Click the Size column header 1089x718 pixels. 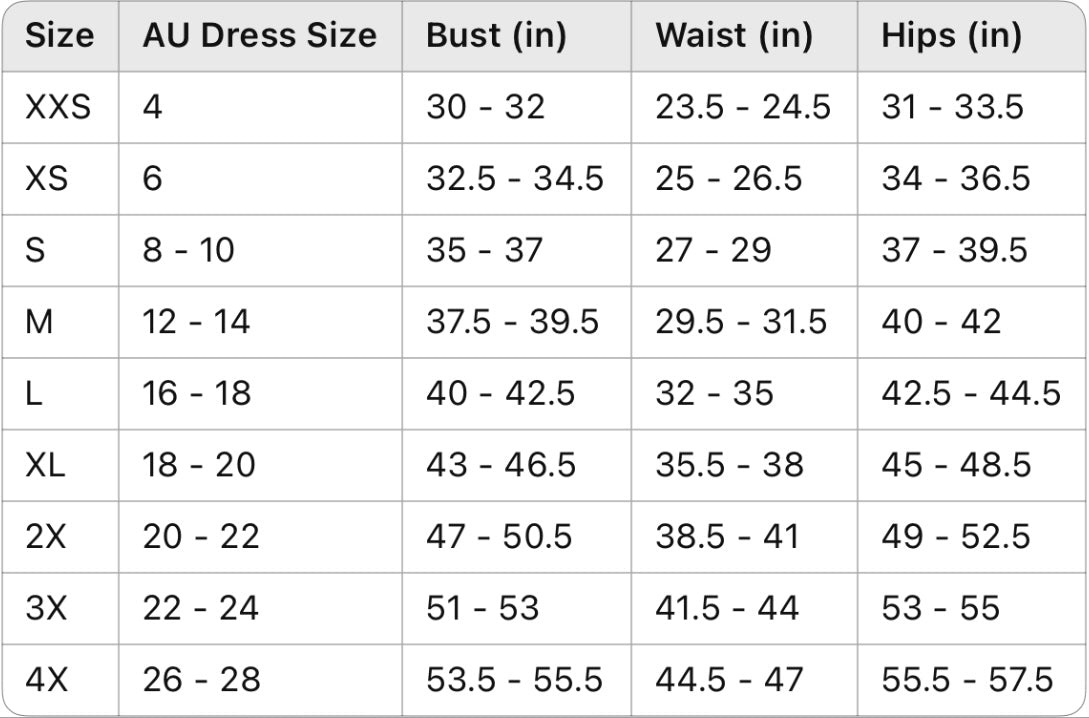coord(60,35)
